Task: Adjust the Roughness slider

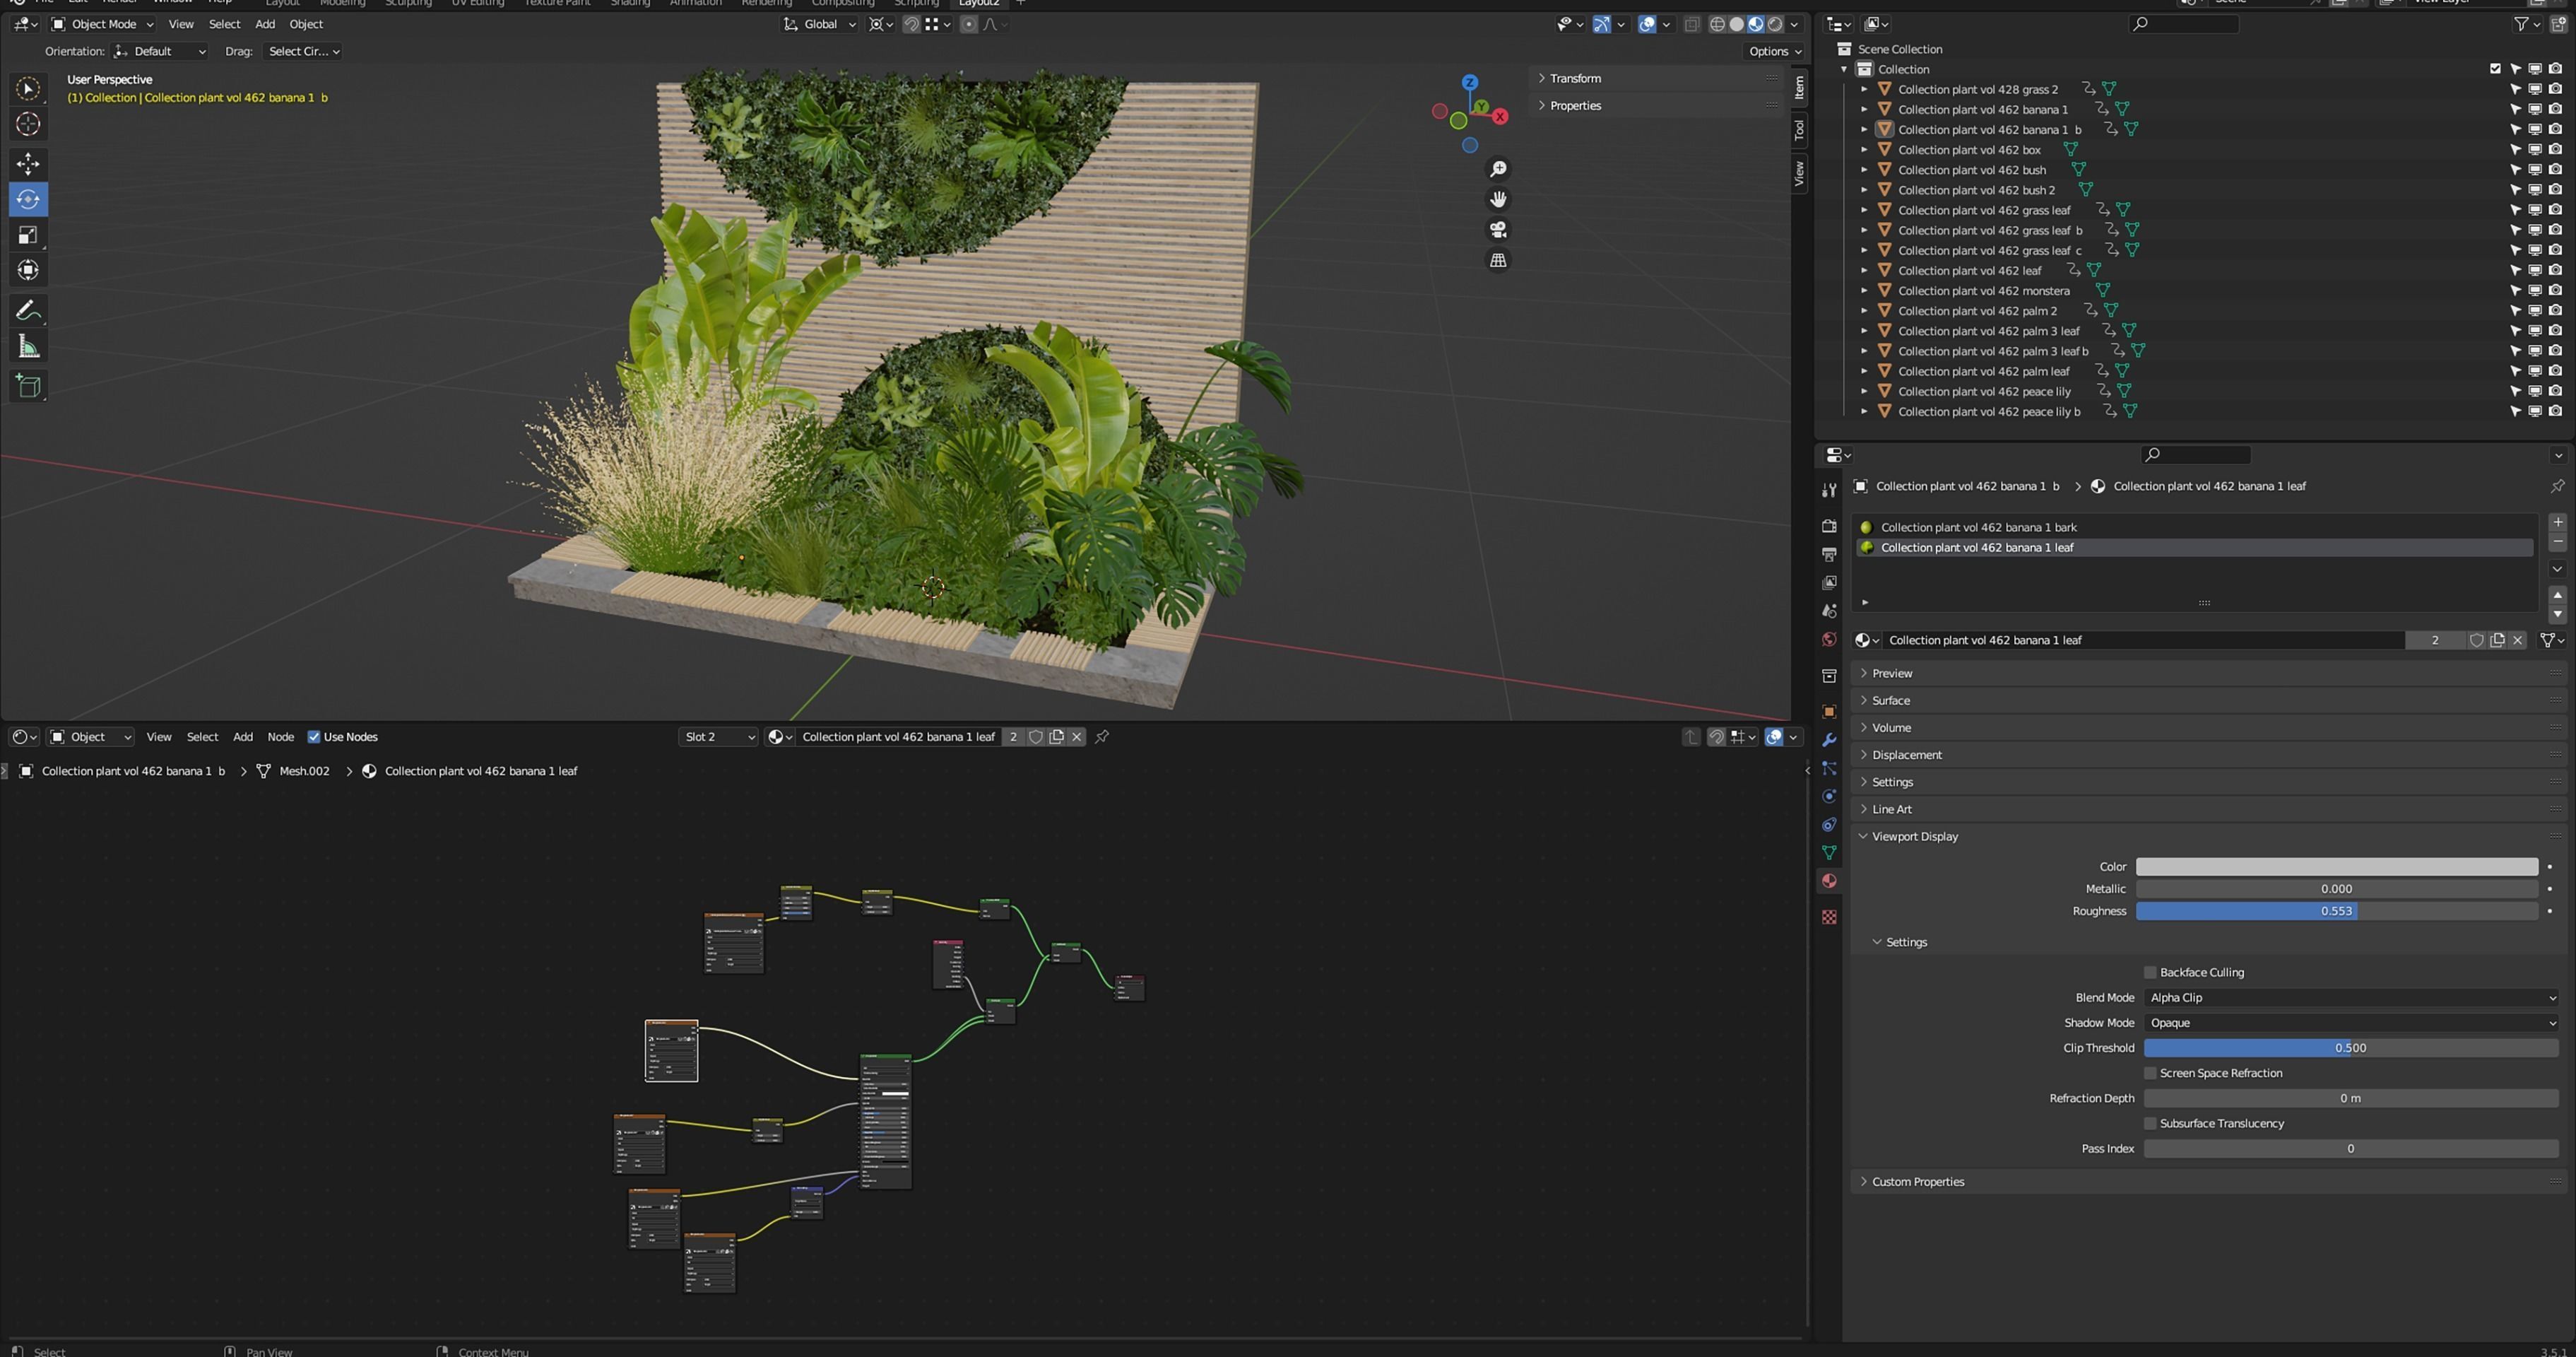Action: click(2337, 911)
